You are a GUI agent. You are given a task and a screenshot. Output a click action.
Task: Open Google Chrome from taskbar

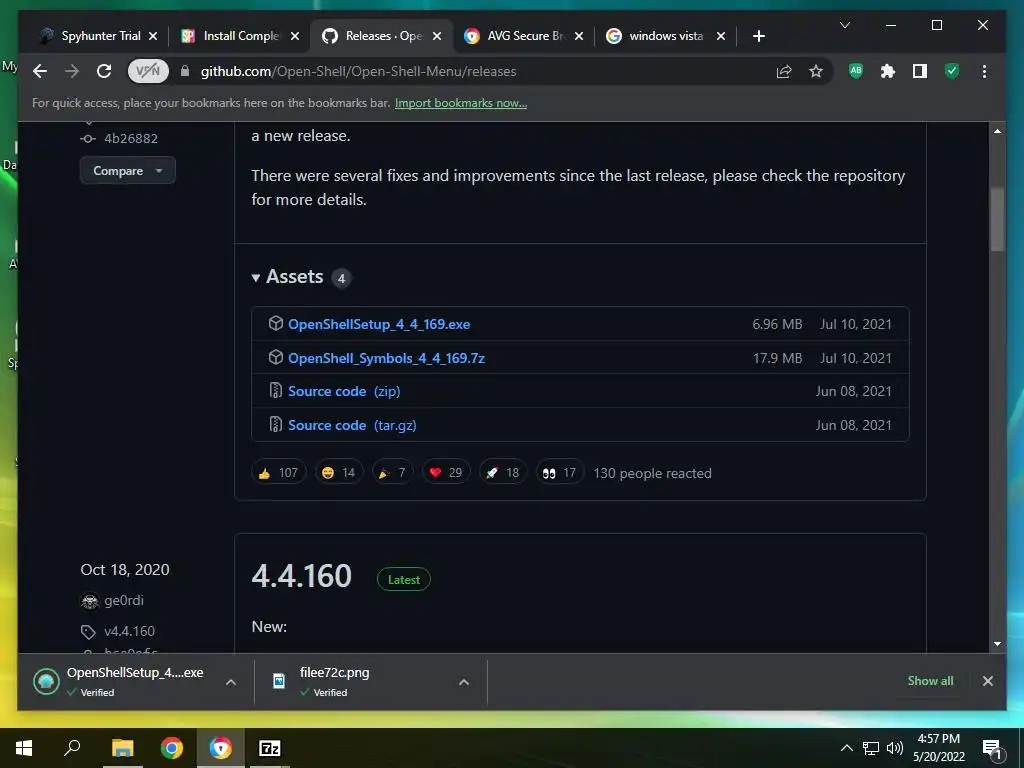[172, 748]
